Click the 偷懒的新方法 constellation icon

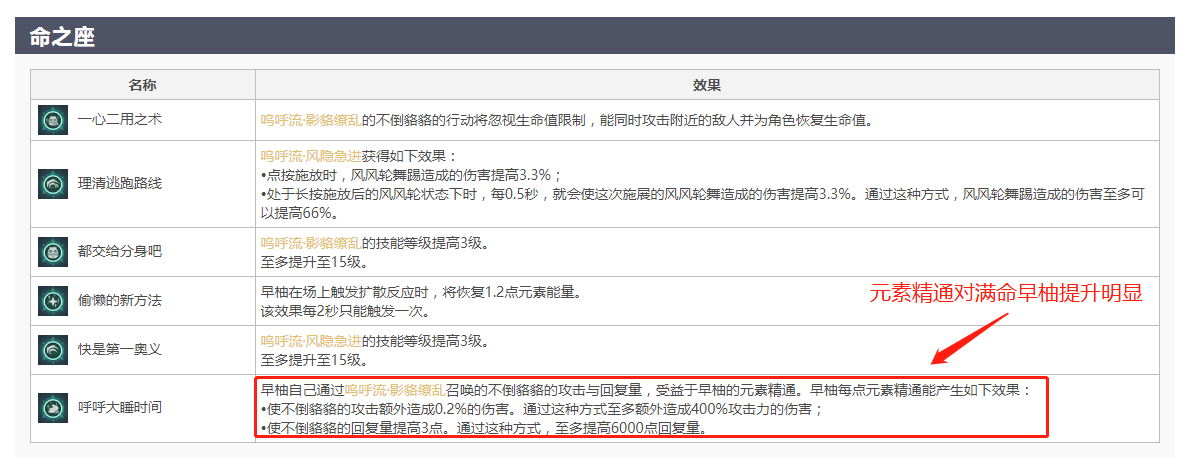(53, 301)
